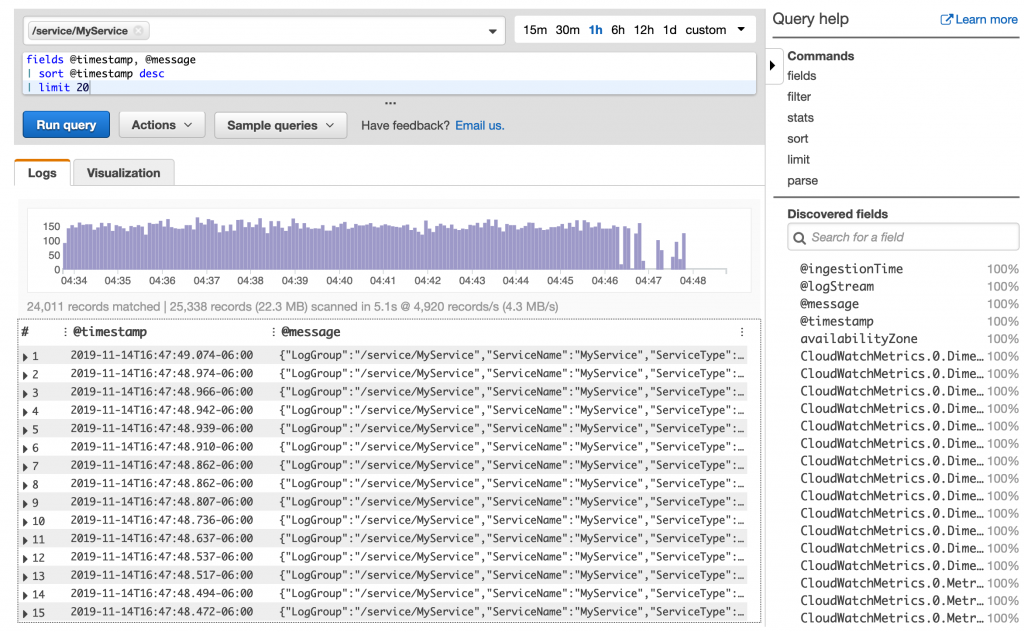The width and height of the screenshot is (1024, 632).
Task: Select the Logs tab
Action: pyautogui.click(x=41, y=172)
